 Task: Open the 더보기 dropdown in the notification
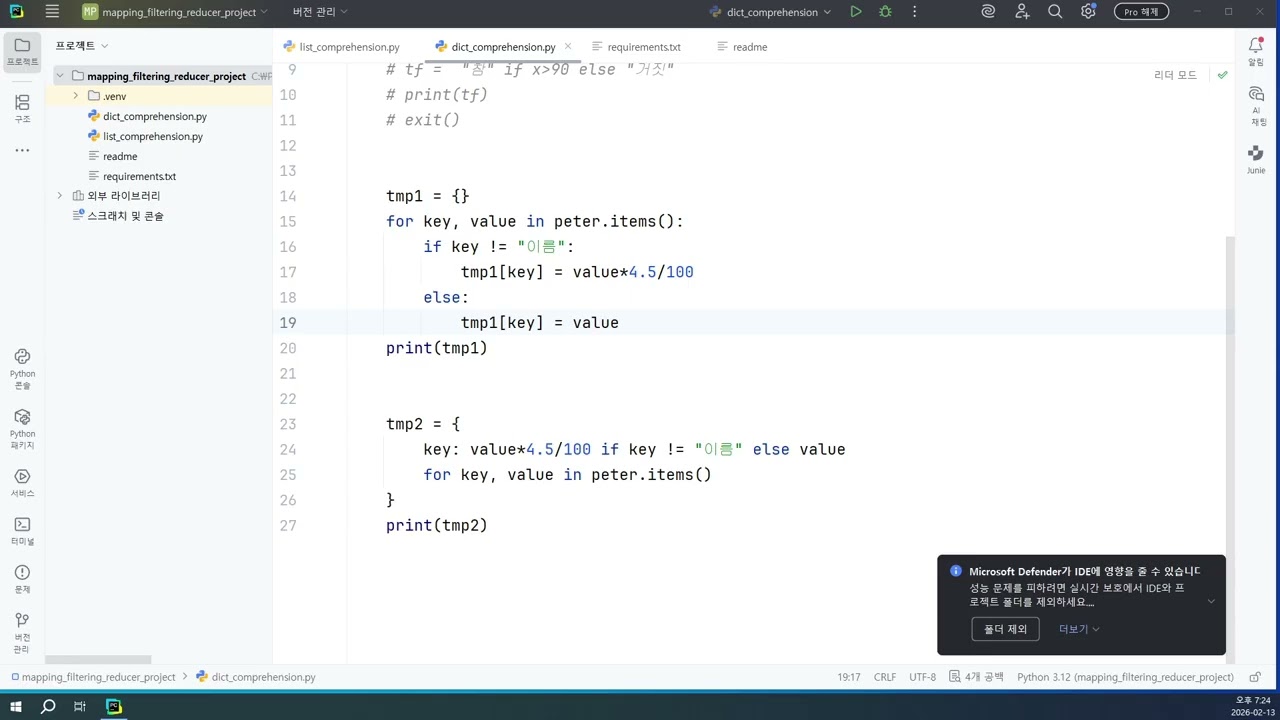[x=1079, y=629]
